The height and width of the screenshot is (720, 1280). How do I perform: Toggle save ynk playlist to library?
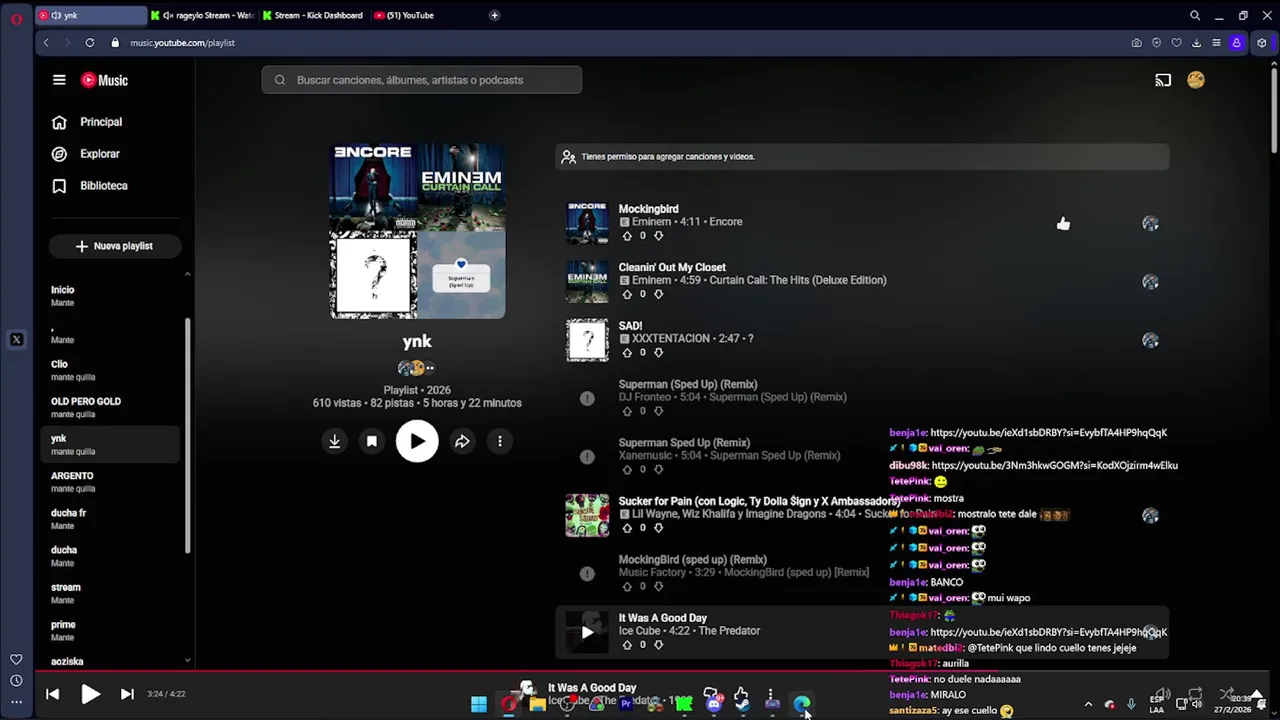372,441
